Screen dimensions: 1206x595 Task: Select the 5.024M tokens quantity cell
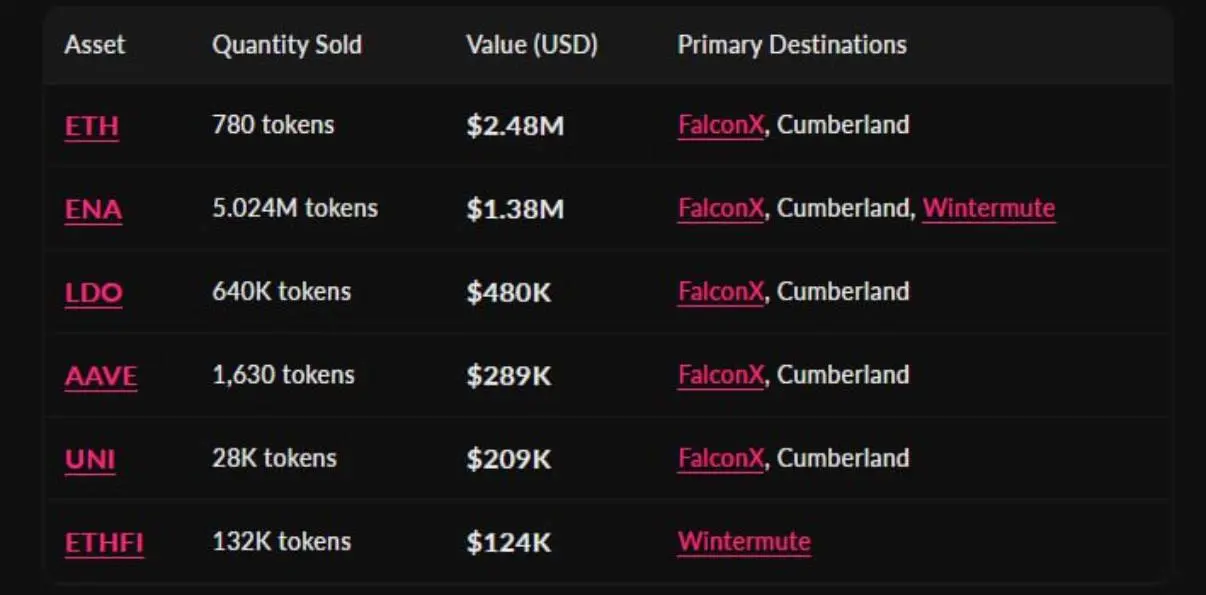point(295,208)
